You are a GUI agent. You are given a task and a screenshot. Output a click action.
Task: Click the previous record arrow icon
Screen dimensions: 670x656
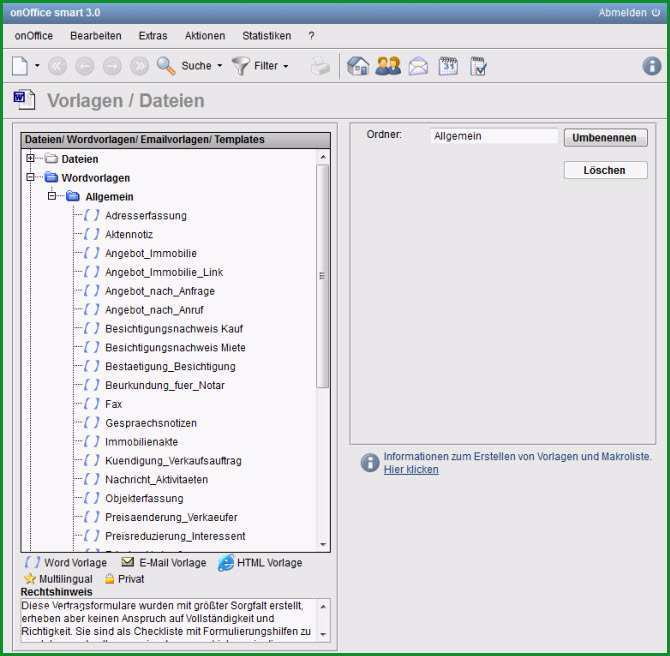click(85, 66)
